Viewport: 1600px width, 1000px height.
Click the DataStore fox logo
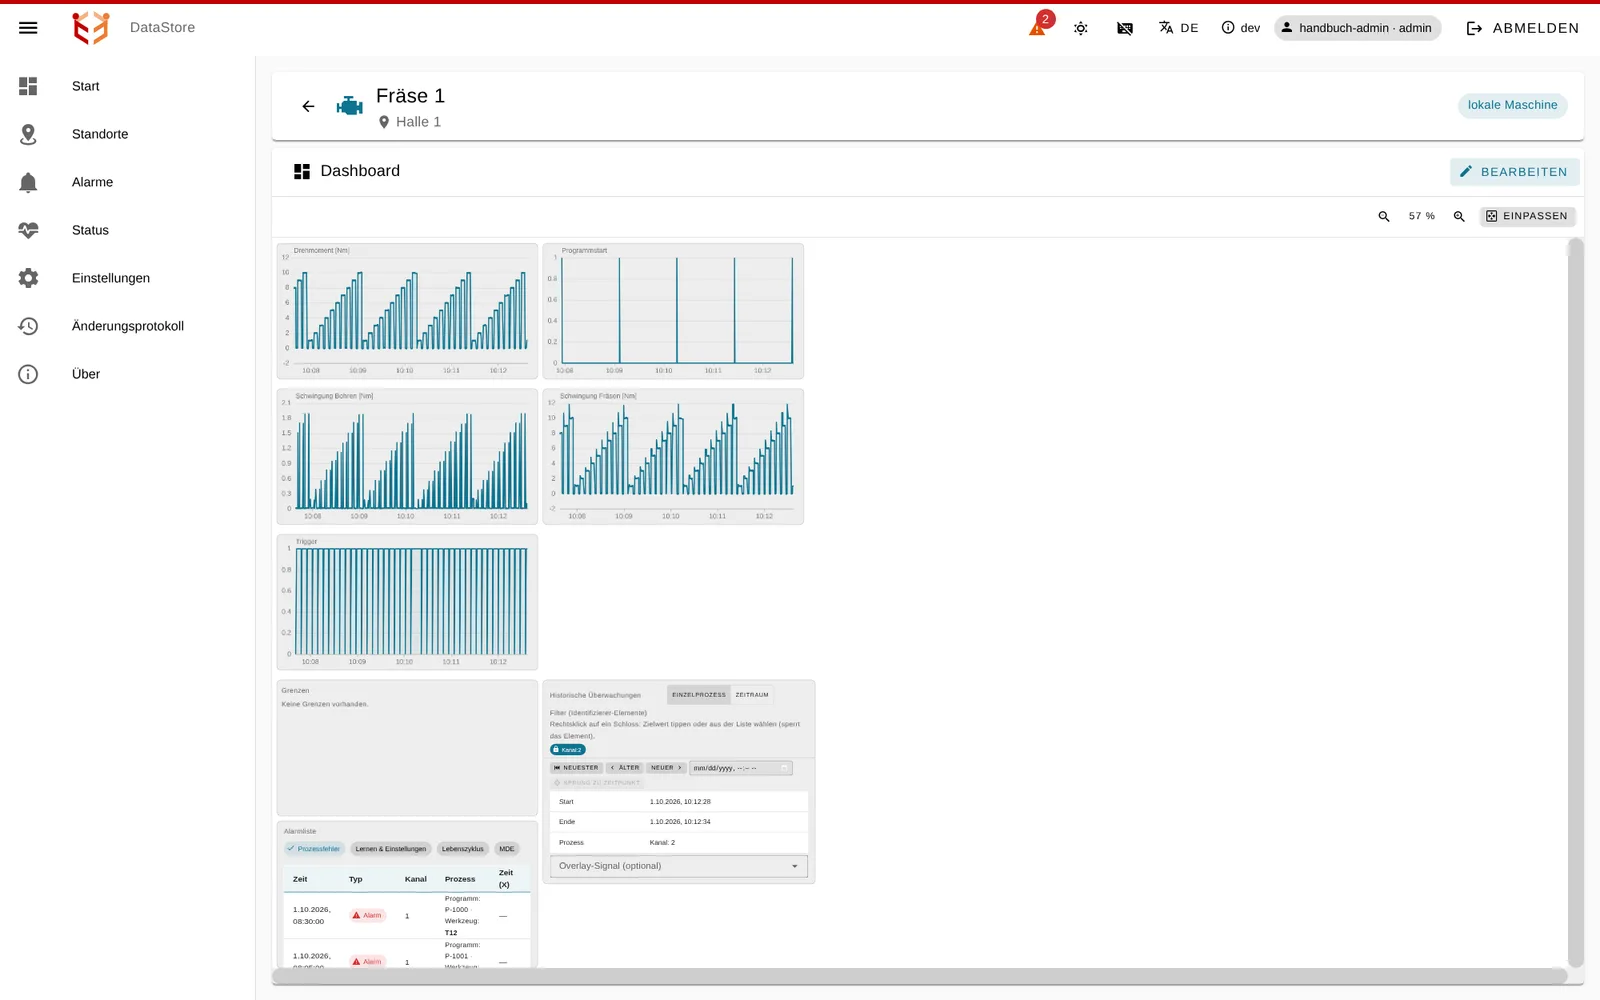coord(90,28)
